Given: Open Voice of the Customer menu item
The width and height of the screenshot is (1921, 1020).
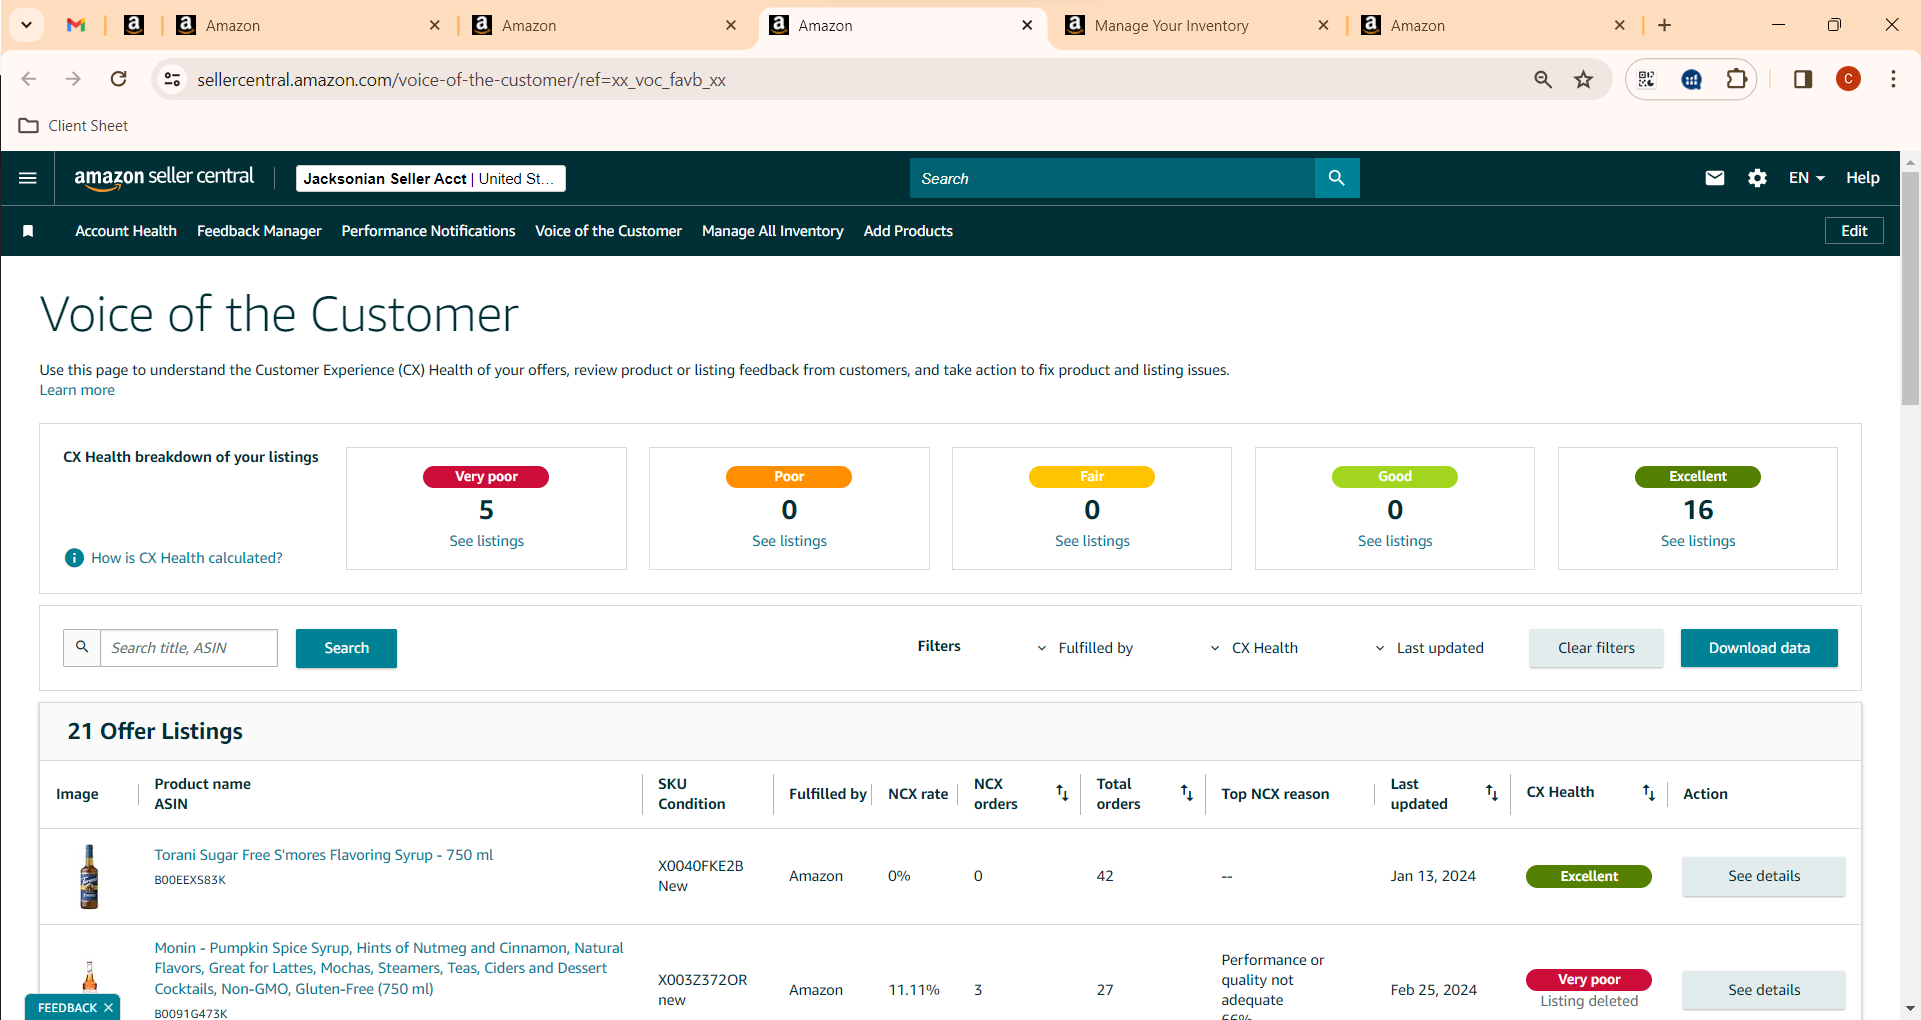Looking at the screenshot, I should tap(608, 231).
